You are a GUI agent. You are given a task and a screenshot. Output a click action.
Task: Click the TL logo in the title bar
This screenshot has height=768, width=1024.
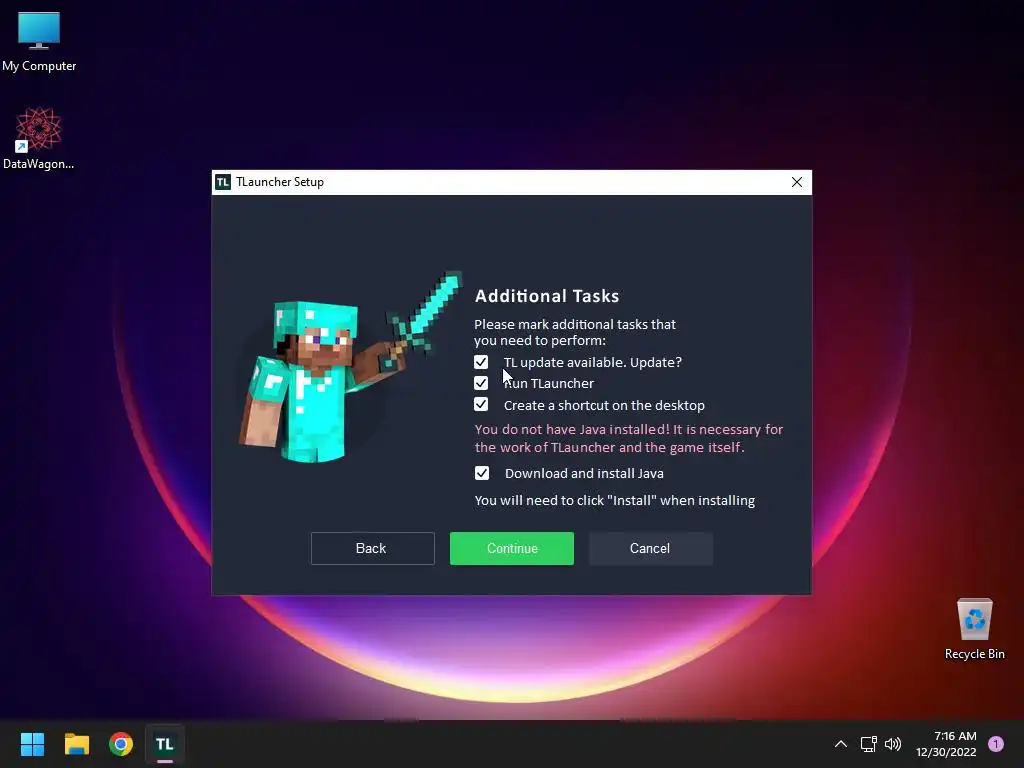223,182
